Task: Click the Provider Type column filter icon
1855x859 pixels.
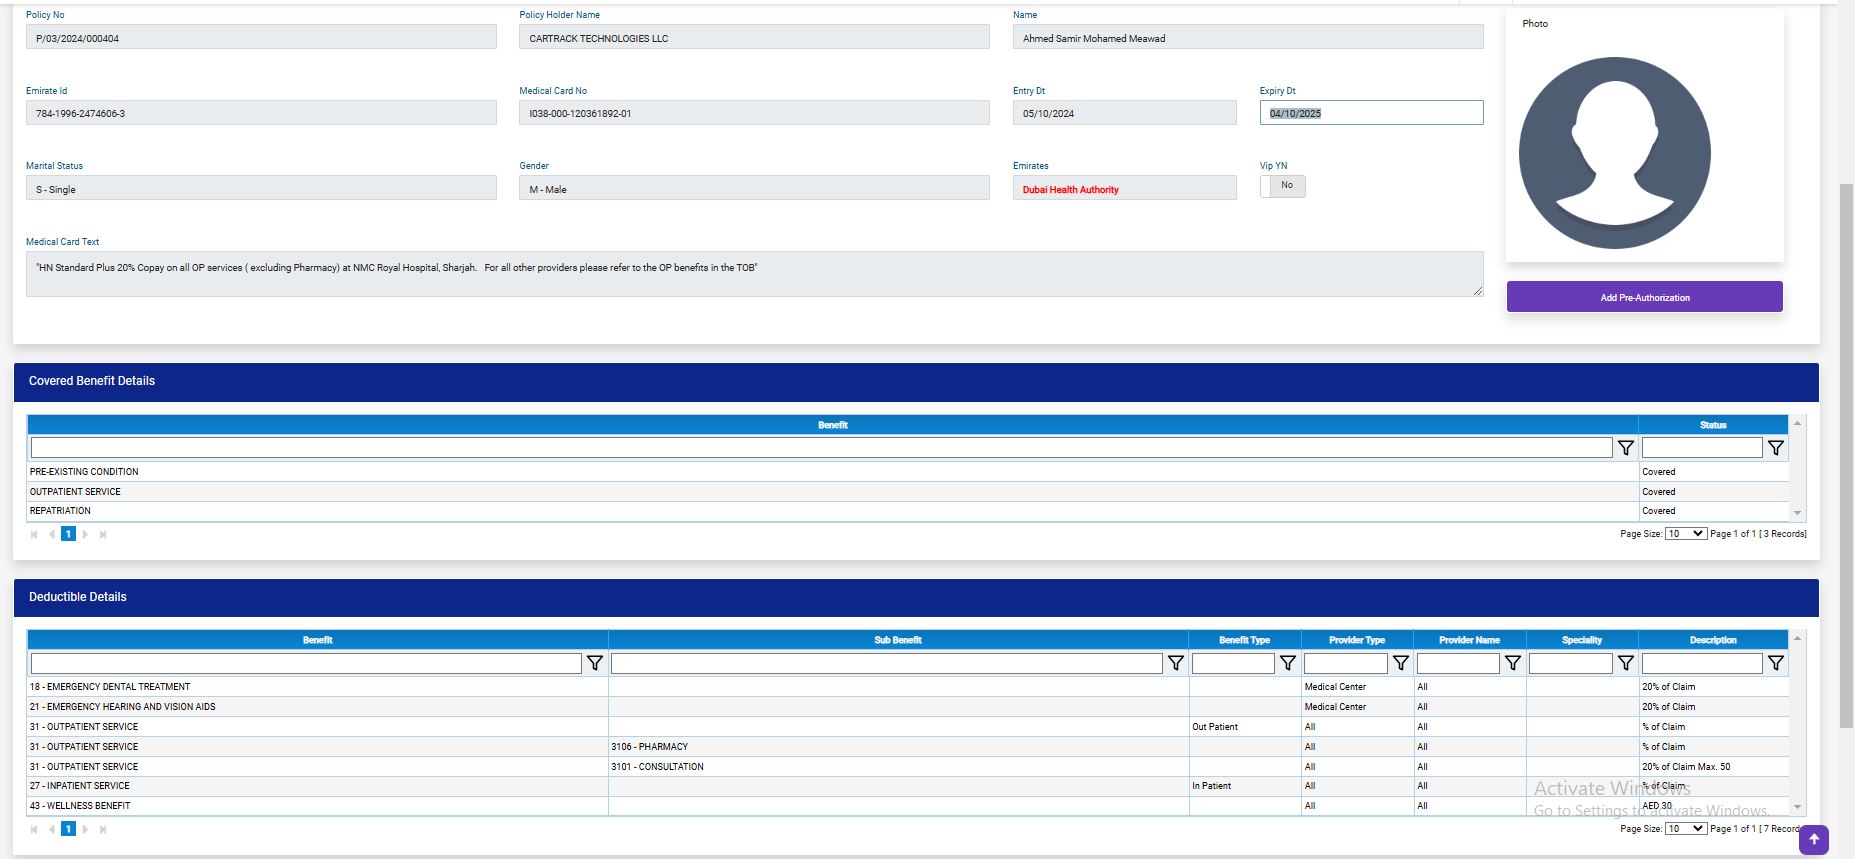Action: (x=1400, y=663)
